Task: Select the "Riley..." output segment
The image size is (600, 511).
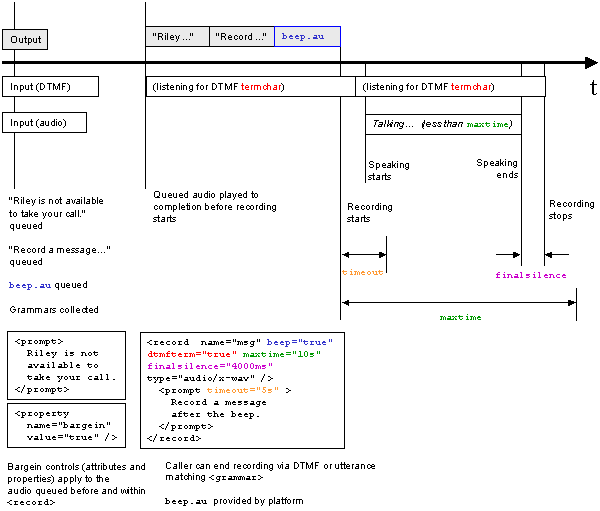Action: 177,37
